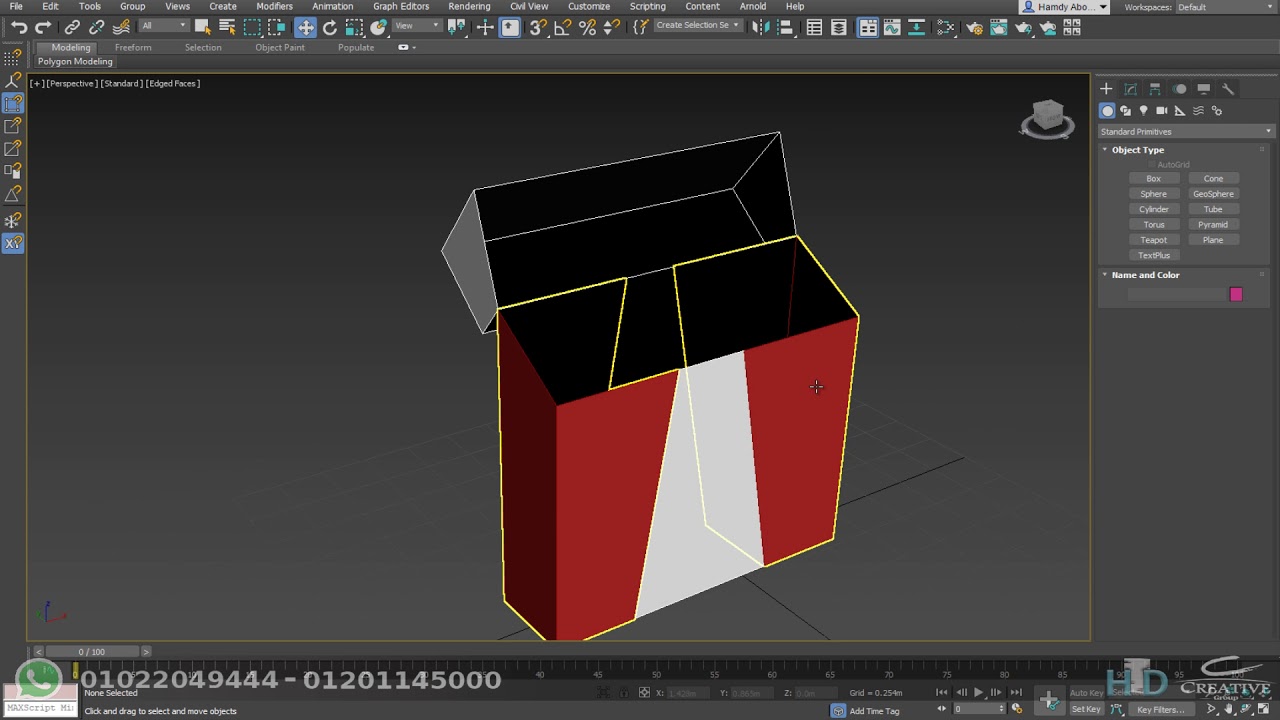Open the Modifiers menu
The height and width of the screenshot is (720, 1280).
[274, 6]
